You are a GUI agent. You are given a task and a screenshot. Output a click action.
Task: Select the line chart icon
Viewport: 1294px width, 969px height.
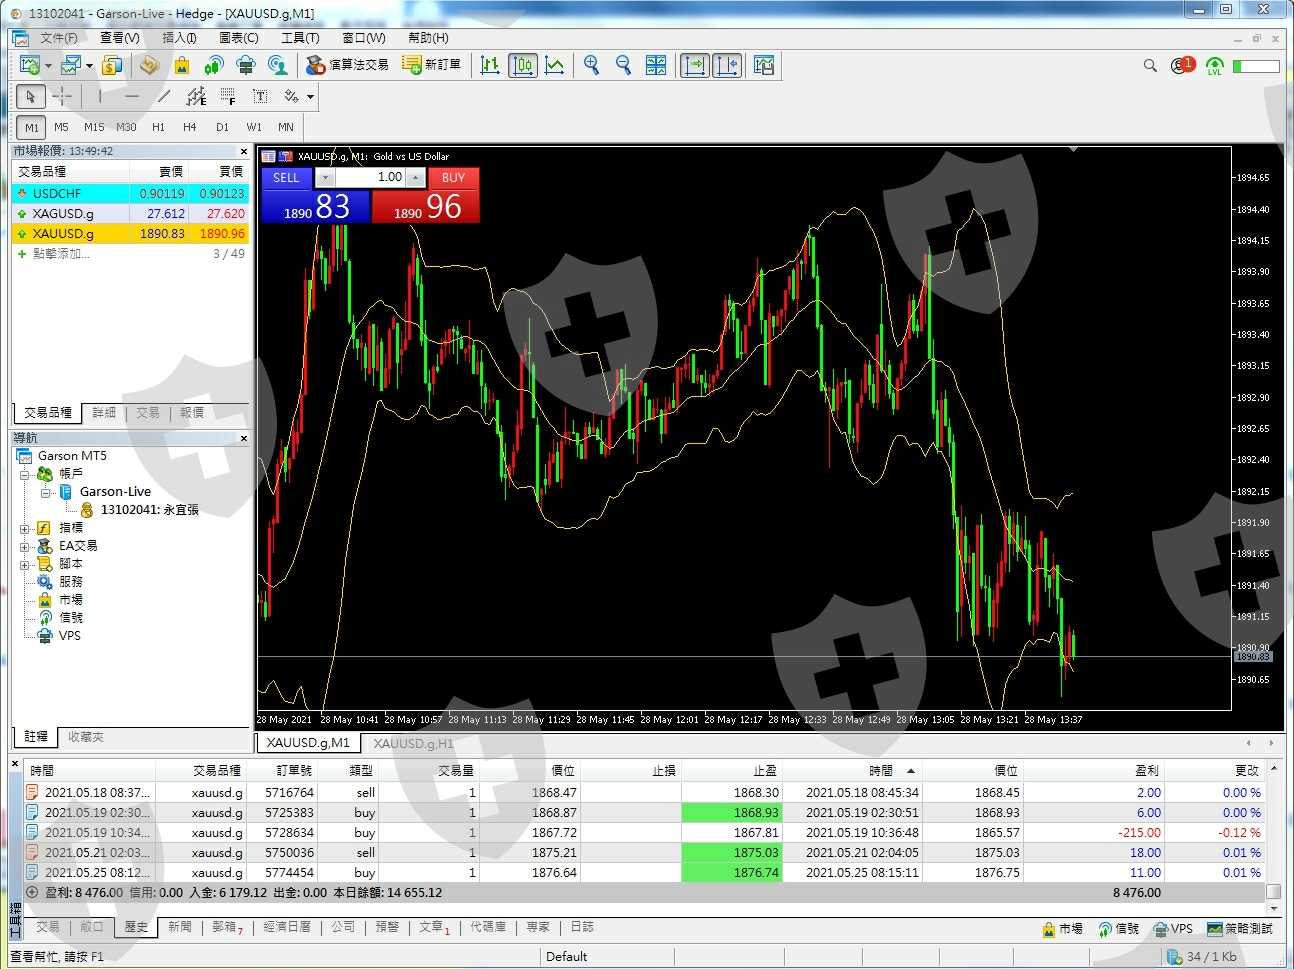coord(555,66)
